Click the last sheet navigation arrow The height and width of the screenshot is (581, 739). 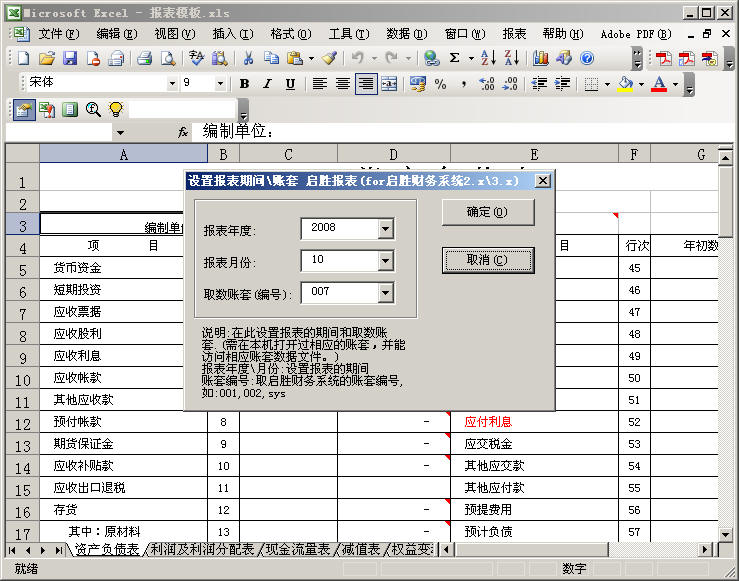[x=59, y=550]
